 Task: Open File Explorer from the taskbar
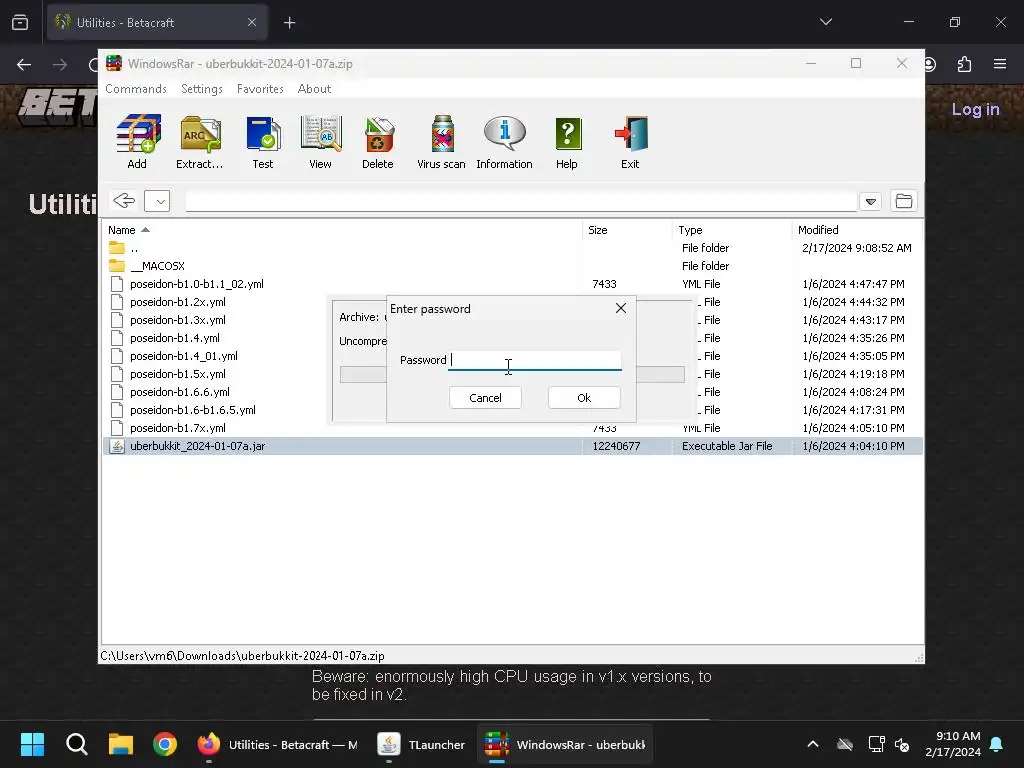[x=121, y=744]
